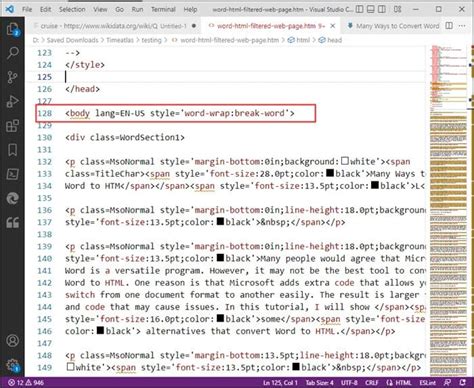Viewport: 474px width, 388px height.
Task: Open the Bookmarks panel icon
Action: tap(13, 150)
